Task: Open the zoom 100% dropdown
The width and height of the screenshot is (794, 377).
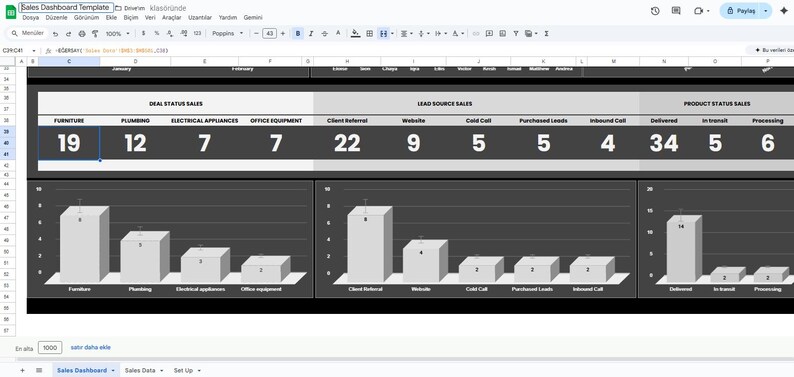Action: [x=118, y=33]
